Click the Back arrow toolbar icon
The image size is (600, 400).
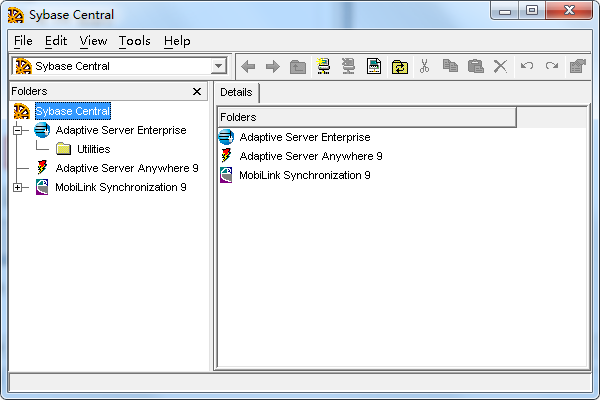pyautogui.click(x=248, y=67)
